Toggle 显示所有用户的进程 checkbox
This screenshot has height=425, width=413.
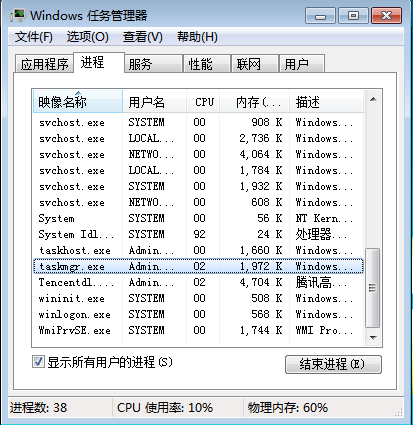coord(38,362)
